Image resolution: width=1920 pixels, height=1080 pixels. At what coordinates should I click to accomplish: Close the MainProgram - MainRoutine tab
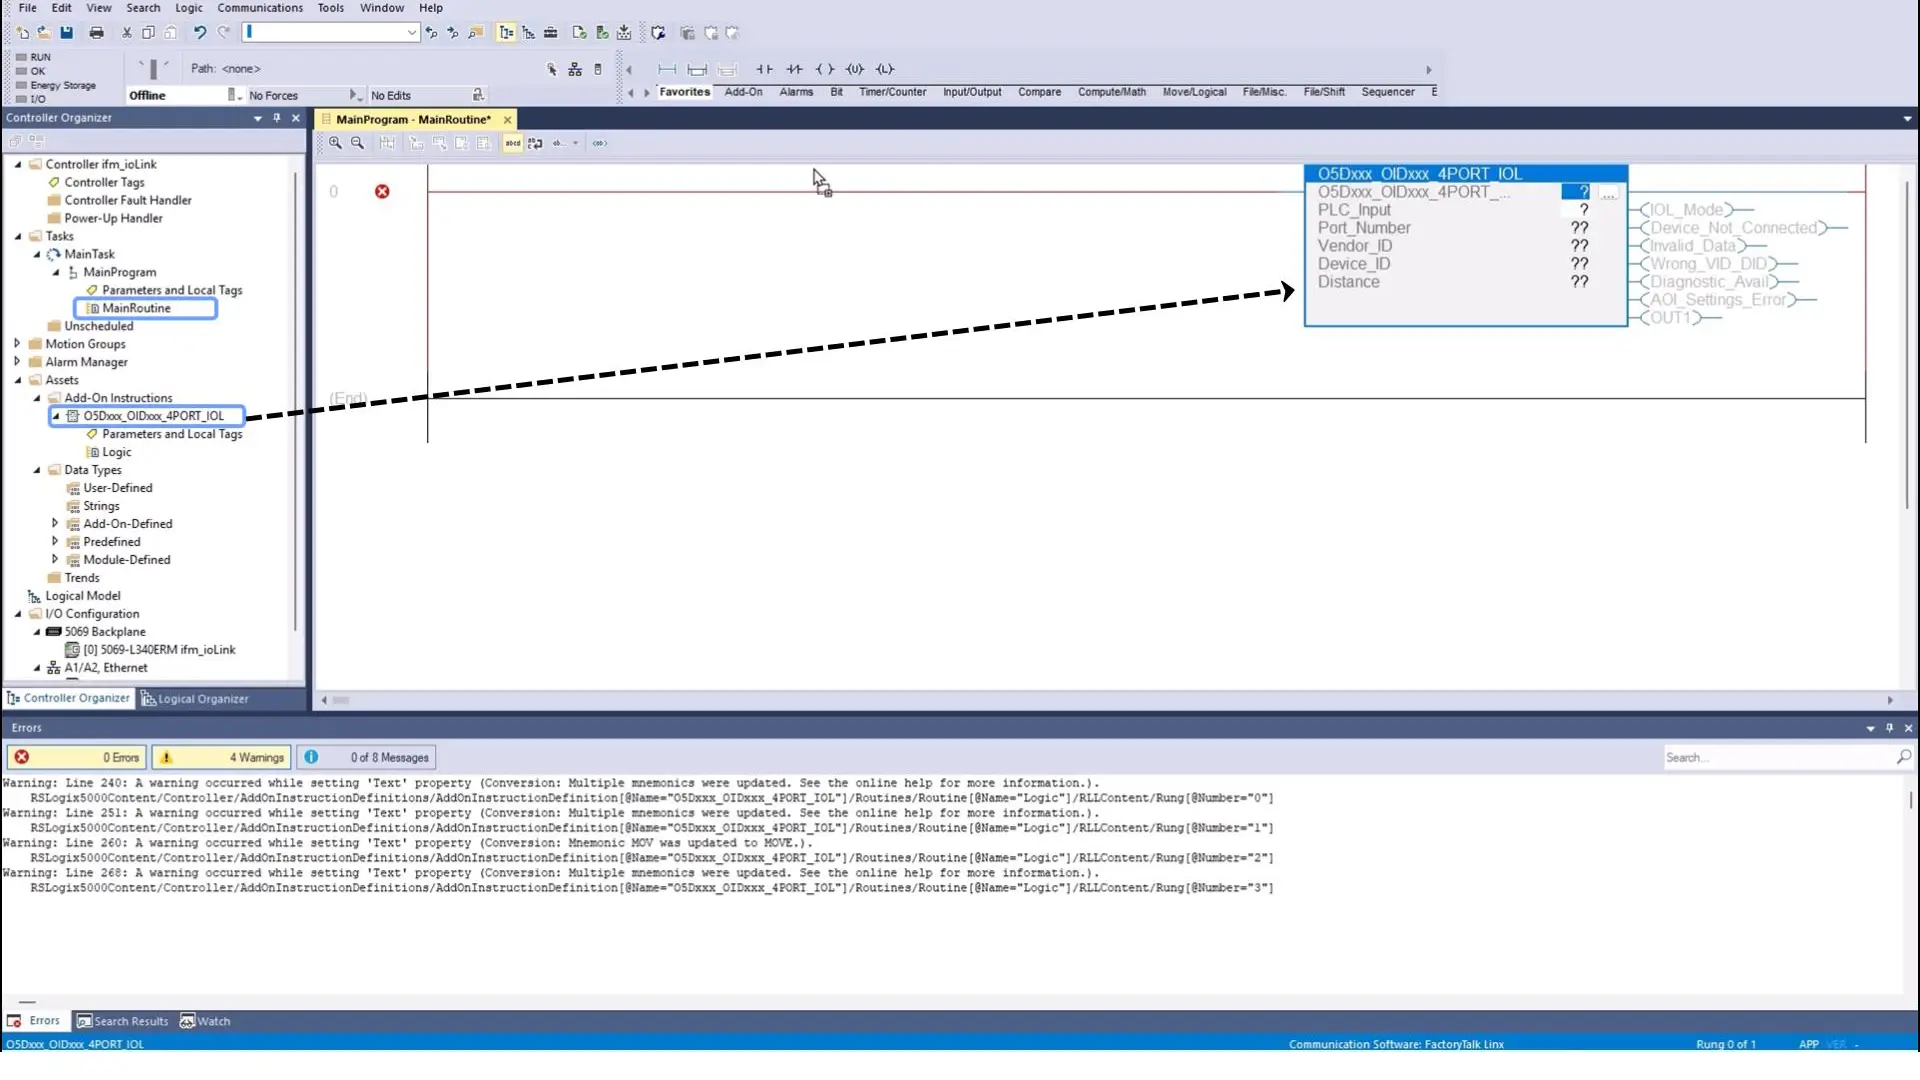(507, 119)
